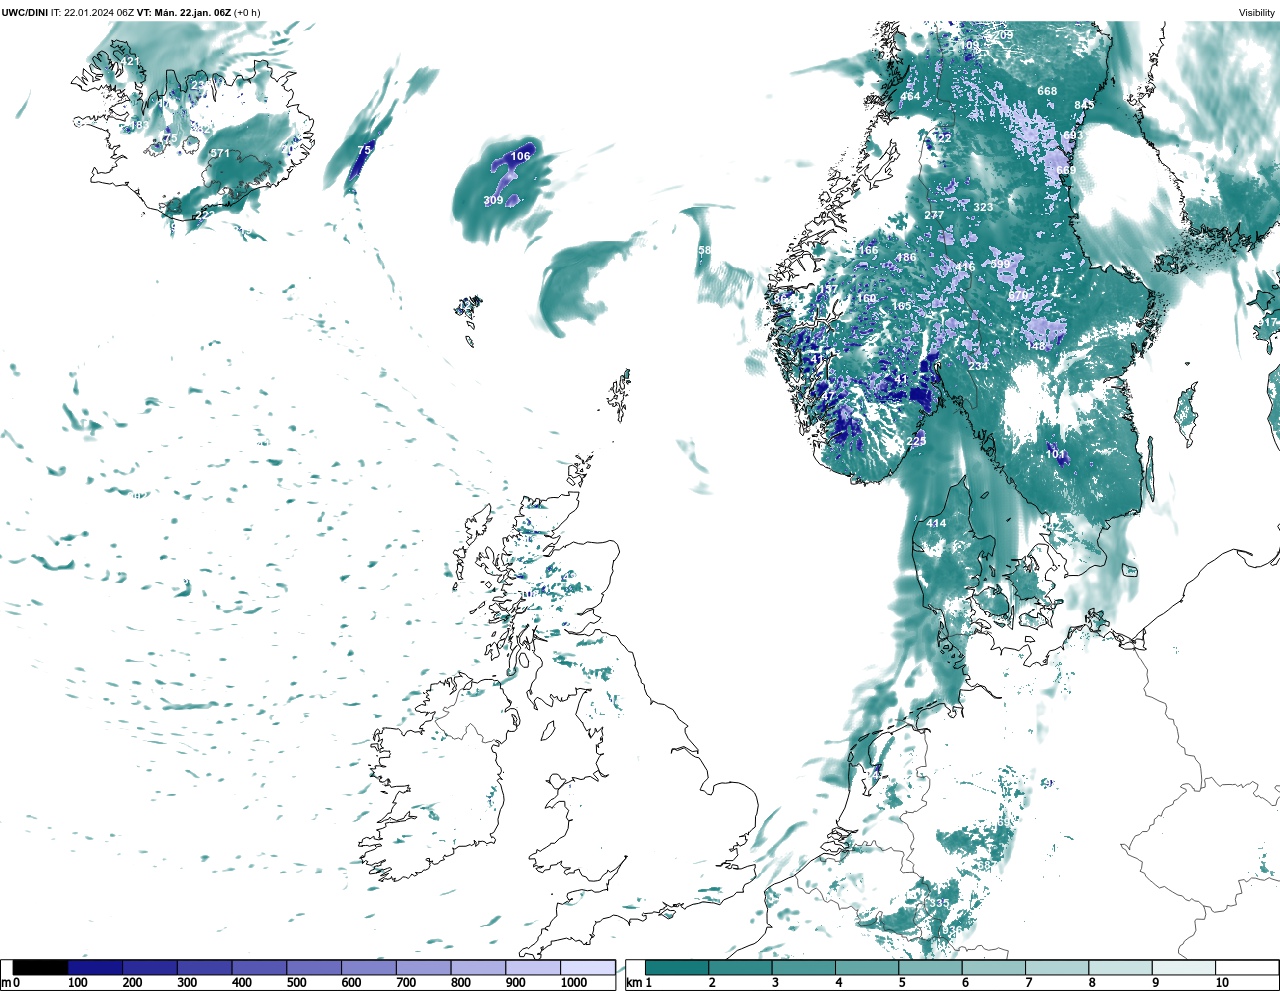1280x991 pixels.
Task: Click the 200–300 m legend swatch
Action: (149, 968)
